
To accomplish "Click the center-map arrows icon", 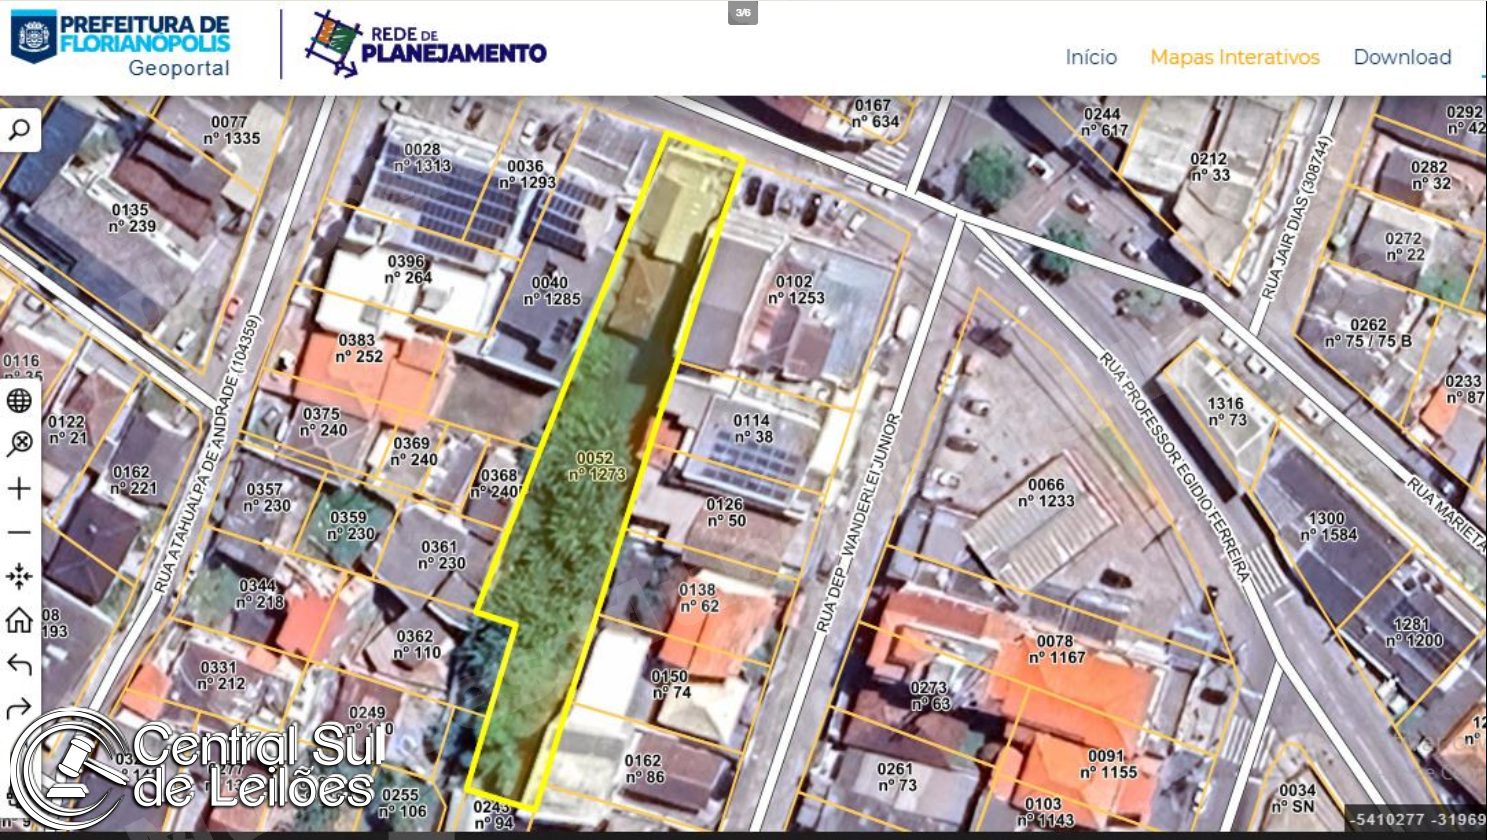I will point(19,576).
